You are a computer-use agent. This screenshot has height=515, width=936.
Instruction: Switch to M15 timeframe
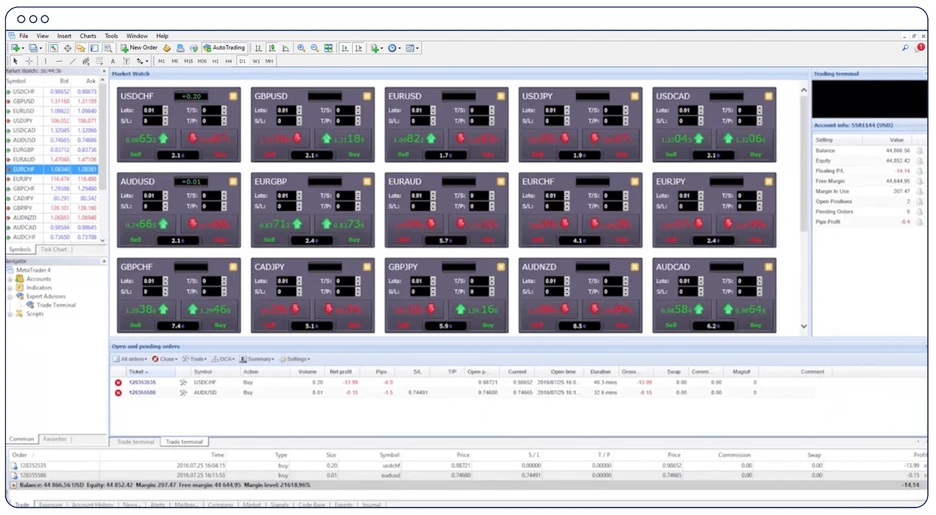tap(188, 61)
